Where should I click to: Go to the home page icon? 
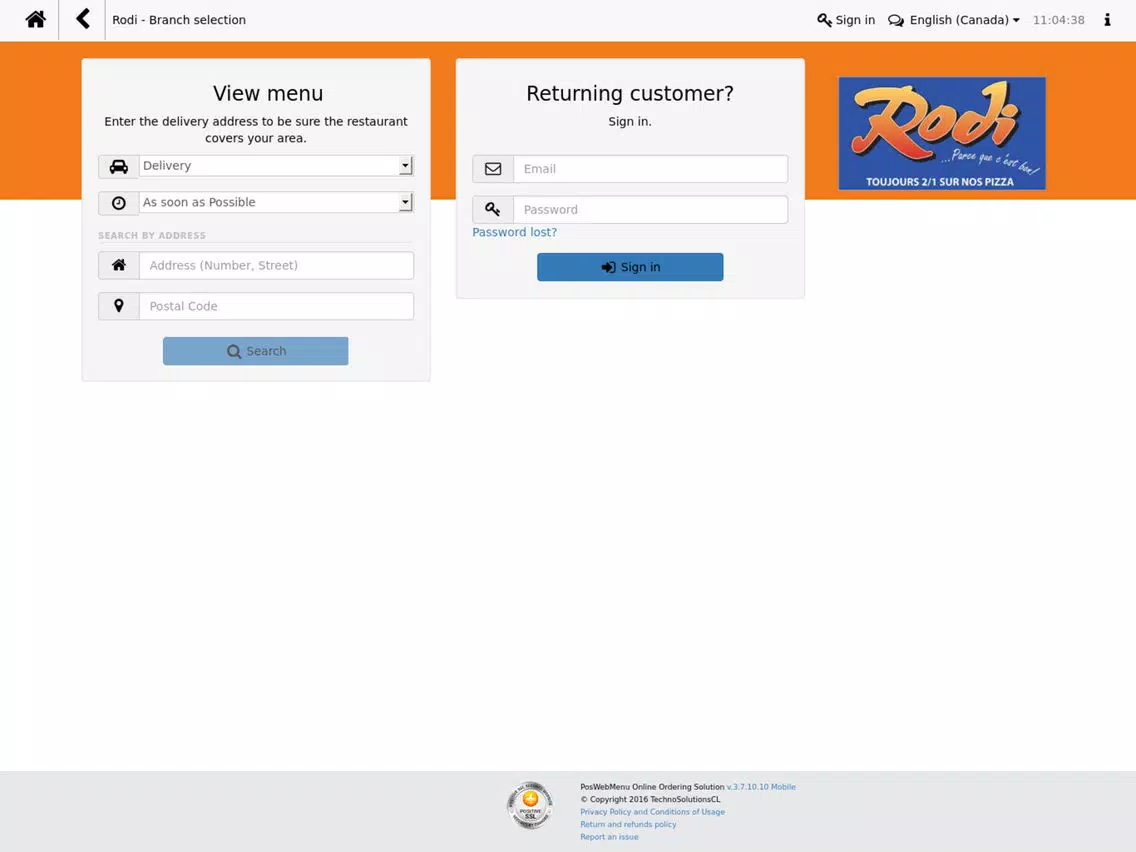point(36,20)
